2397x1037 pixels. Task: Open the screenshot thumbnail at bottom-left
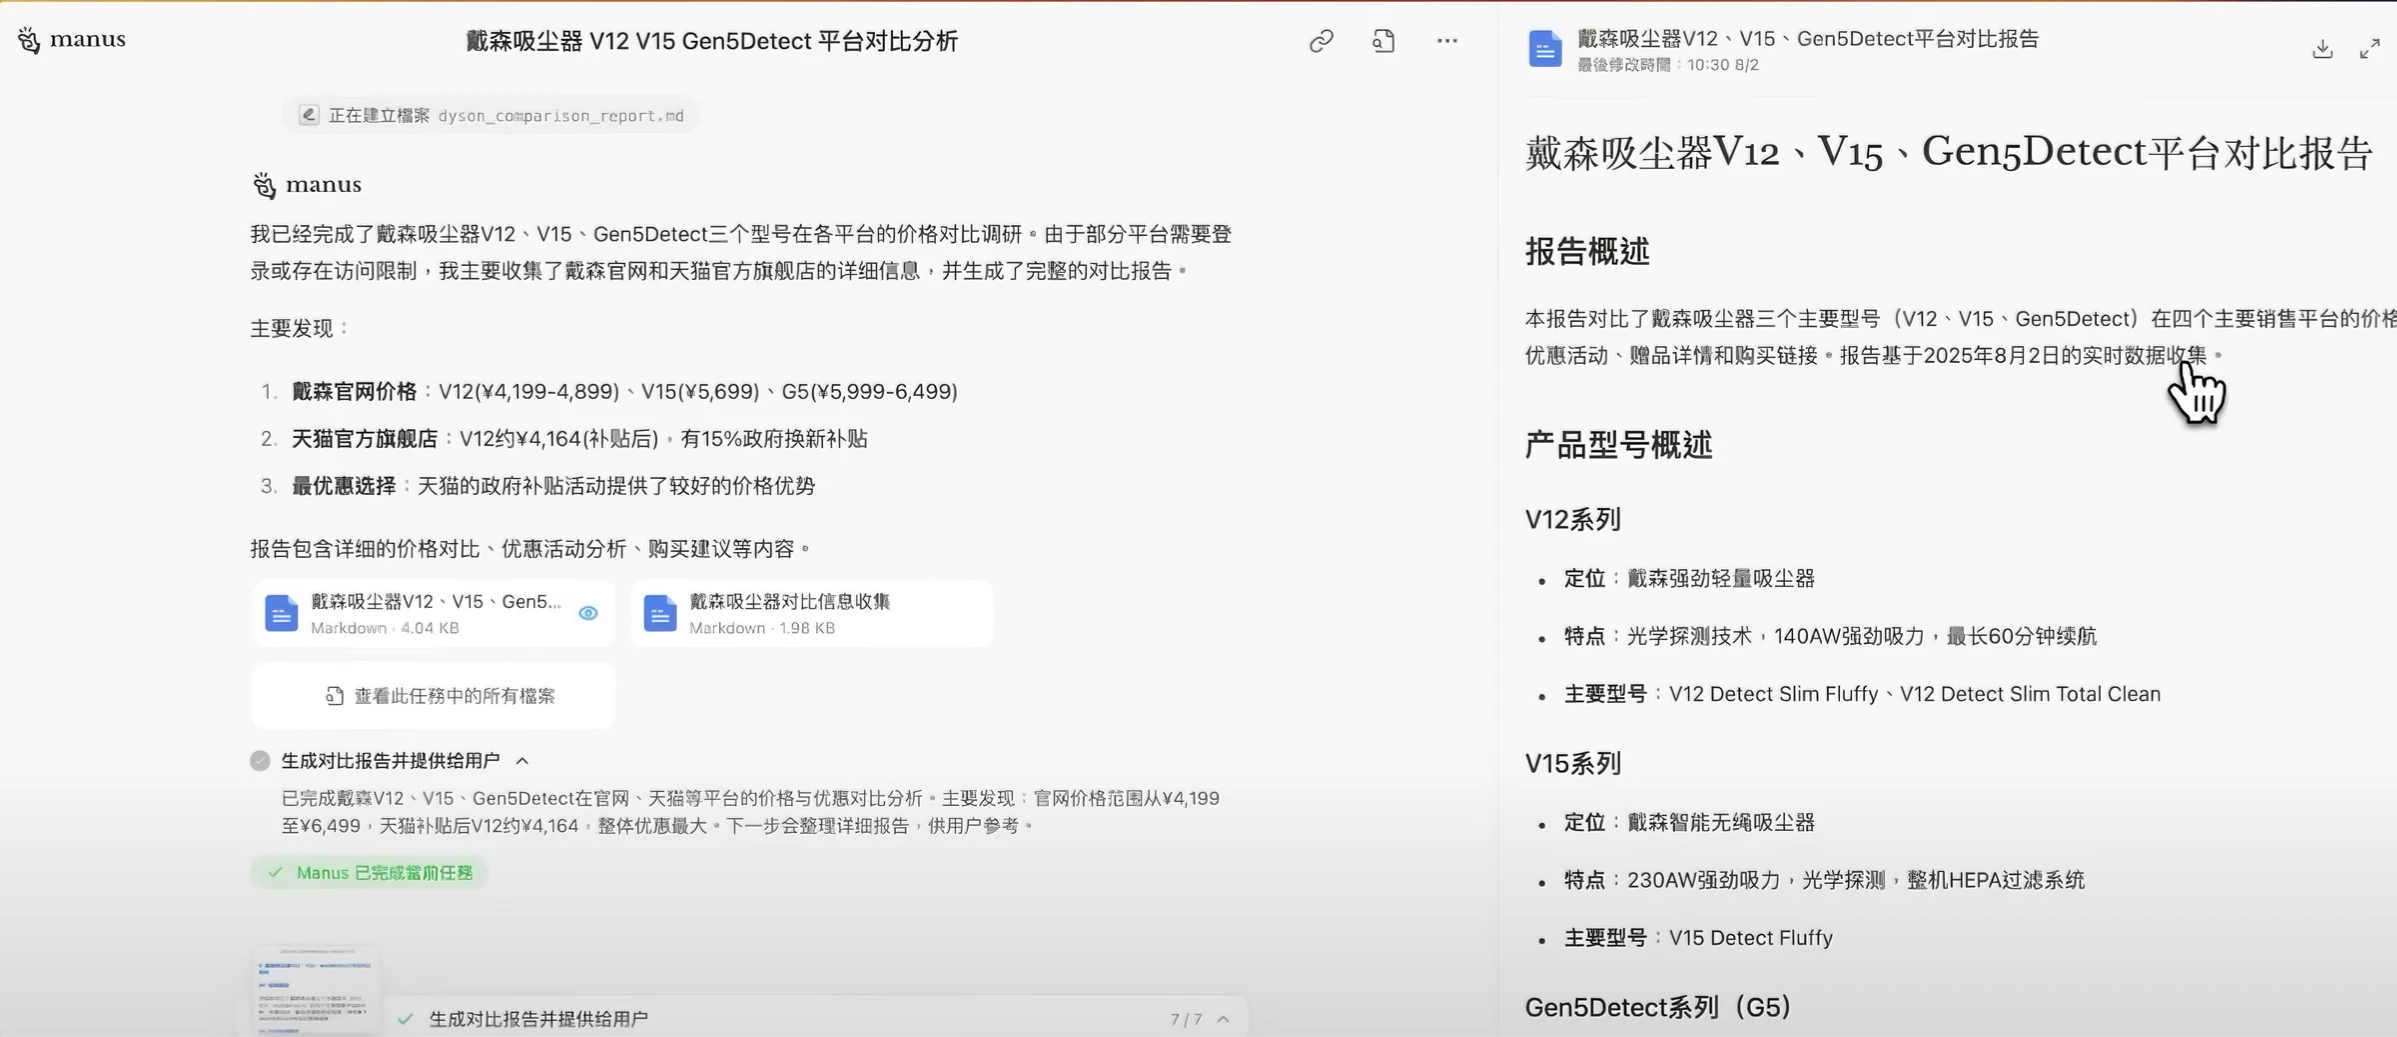[x=315, y=988]
